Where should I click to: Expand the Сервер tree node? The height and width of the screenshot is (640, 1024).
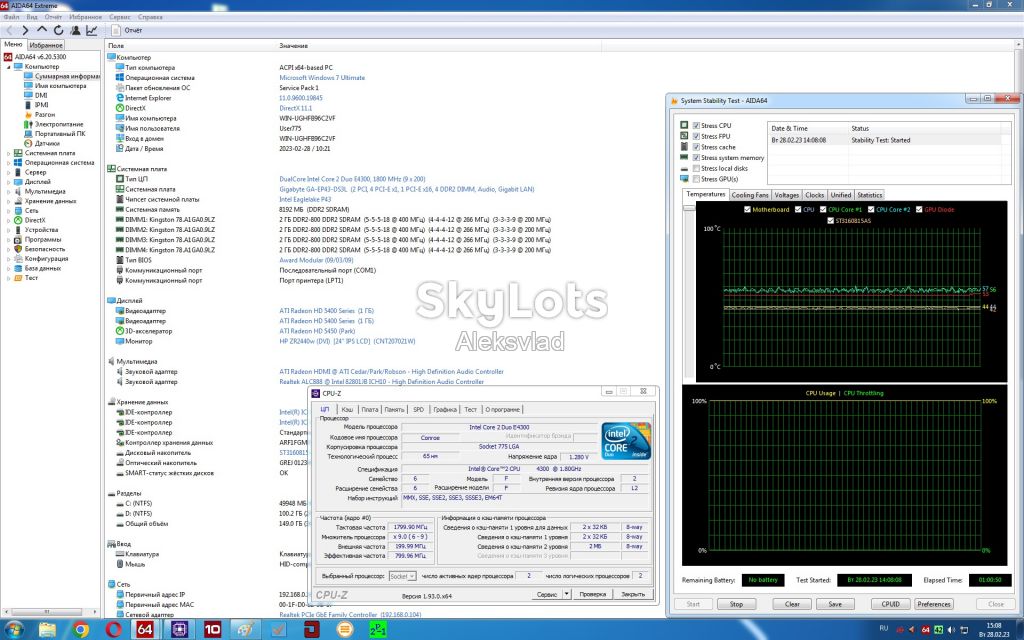pos(8,172)
